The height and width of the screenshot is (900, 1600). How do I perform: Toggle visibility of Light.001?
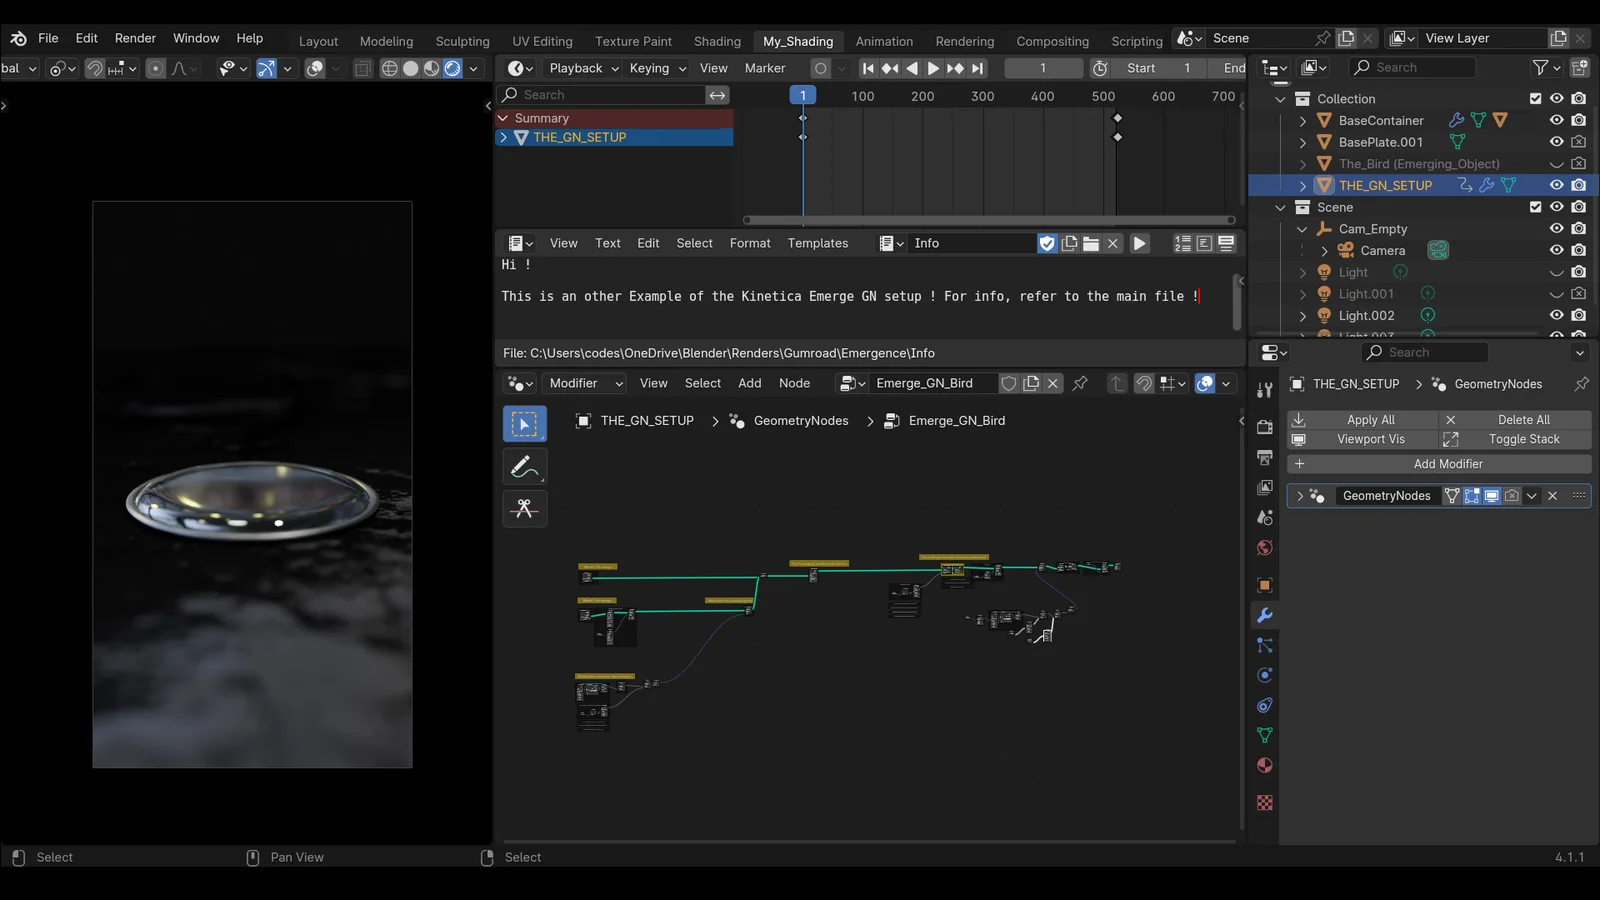1556,293
